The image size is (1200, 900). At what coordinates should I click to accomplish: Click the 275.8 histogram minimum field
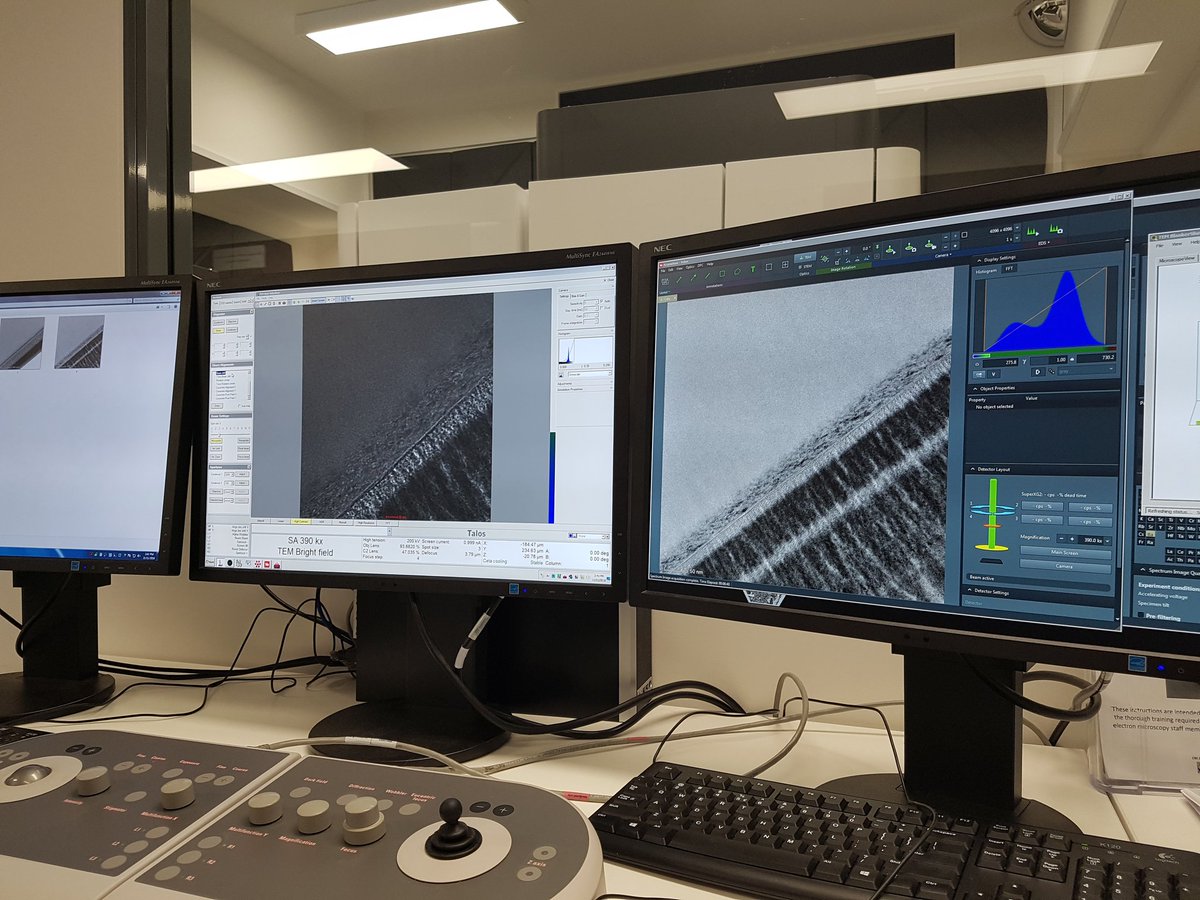pyautogui.click(x=1000, y=362)
